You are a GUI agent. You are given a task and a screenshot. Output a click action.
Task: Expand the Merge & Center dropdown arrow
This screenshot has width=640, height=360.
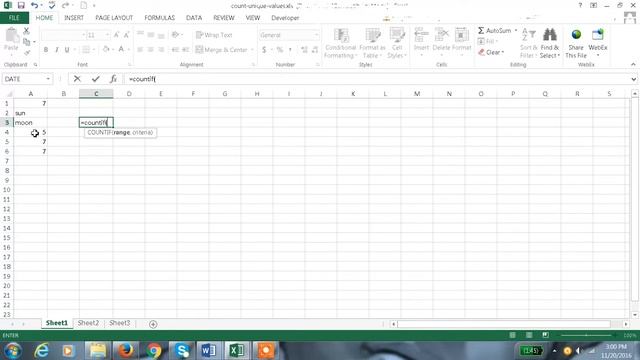coord(252,50)
